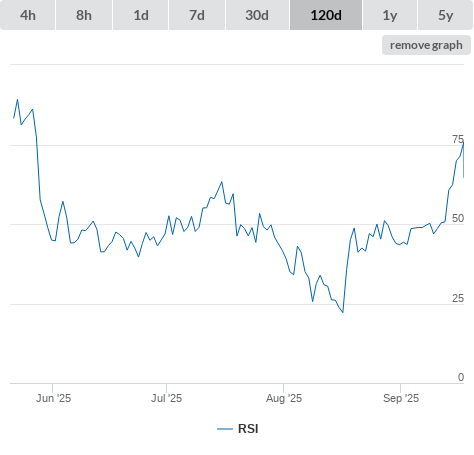The image size is (474, 455).
Task: Click the Sep '25 axis label
Action: pyautogui.click(x=401, y=398)
